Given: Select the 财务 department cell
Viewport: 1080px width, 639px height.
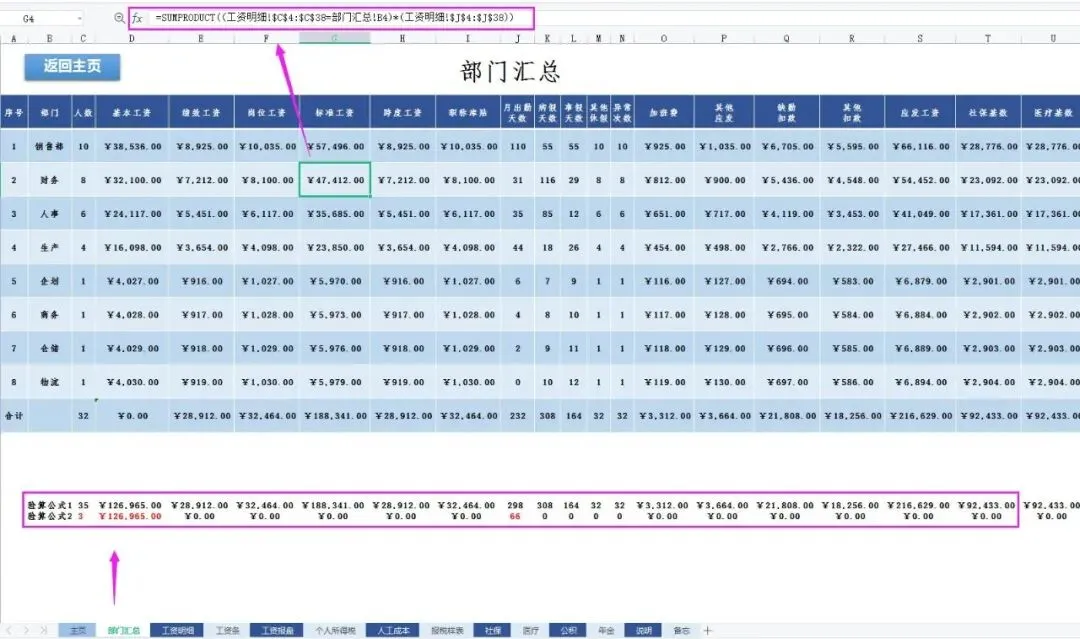Looking at the screenshot, I should point(50,180).
